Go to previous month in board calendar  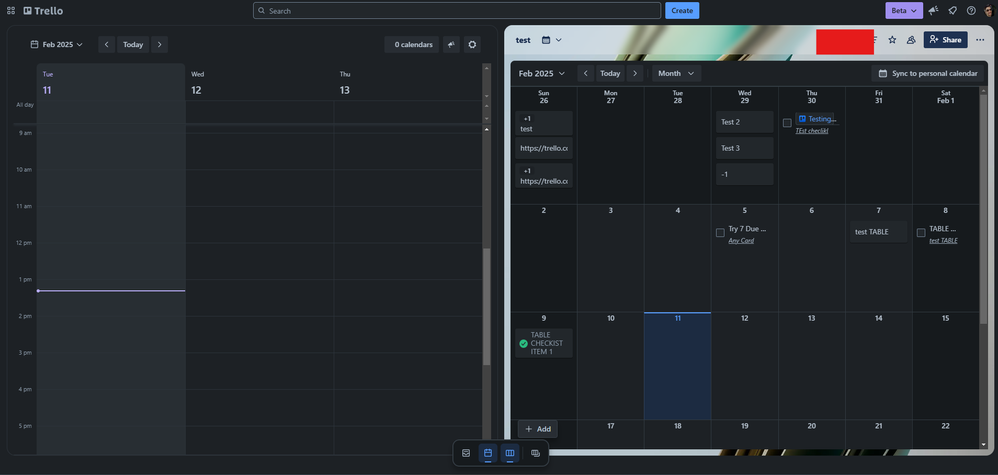point(586,73)
